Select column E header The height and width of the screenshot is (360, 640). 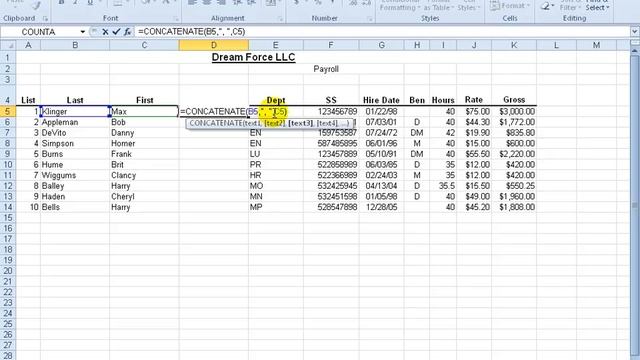click(x=276, y=45)
